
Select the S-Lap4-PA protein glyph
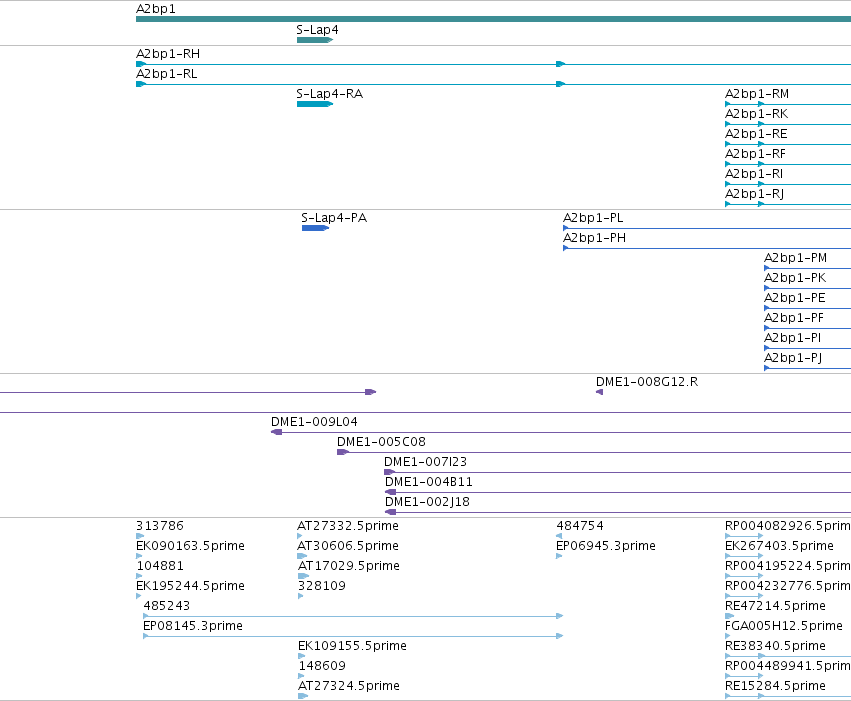pyautogui.click(x=315, y=228)
